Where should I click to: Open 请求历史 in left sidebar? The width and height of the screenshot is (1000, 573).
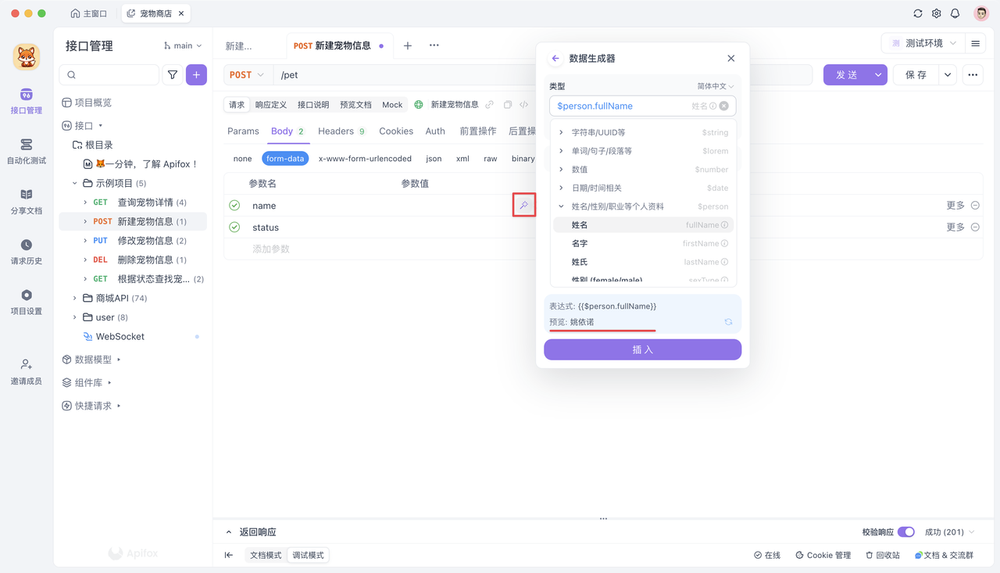pos(26,251)
